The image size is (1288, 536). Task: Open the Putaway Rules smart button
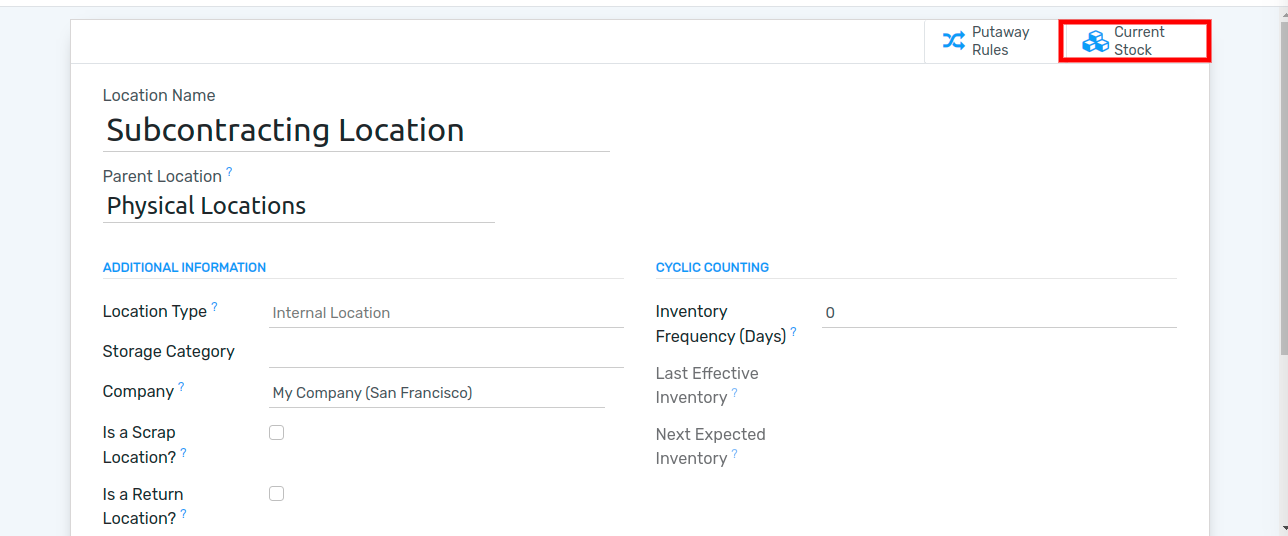click(992, 41)
